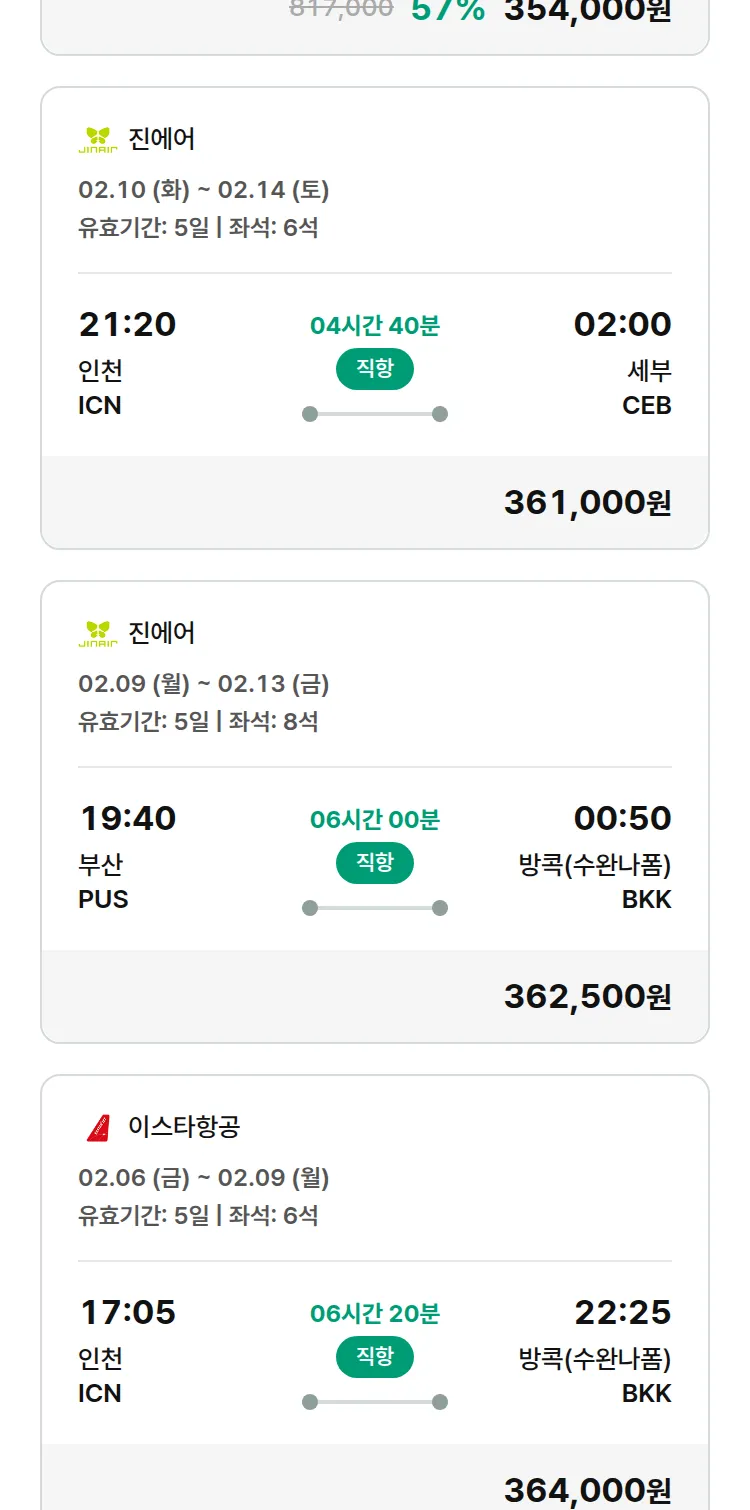Screen dimensions: 750x1510
Task: Open the Incheon to Cebu 21:20 departure
Action: pyautogui.click(x=127, y=325)
